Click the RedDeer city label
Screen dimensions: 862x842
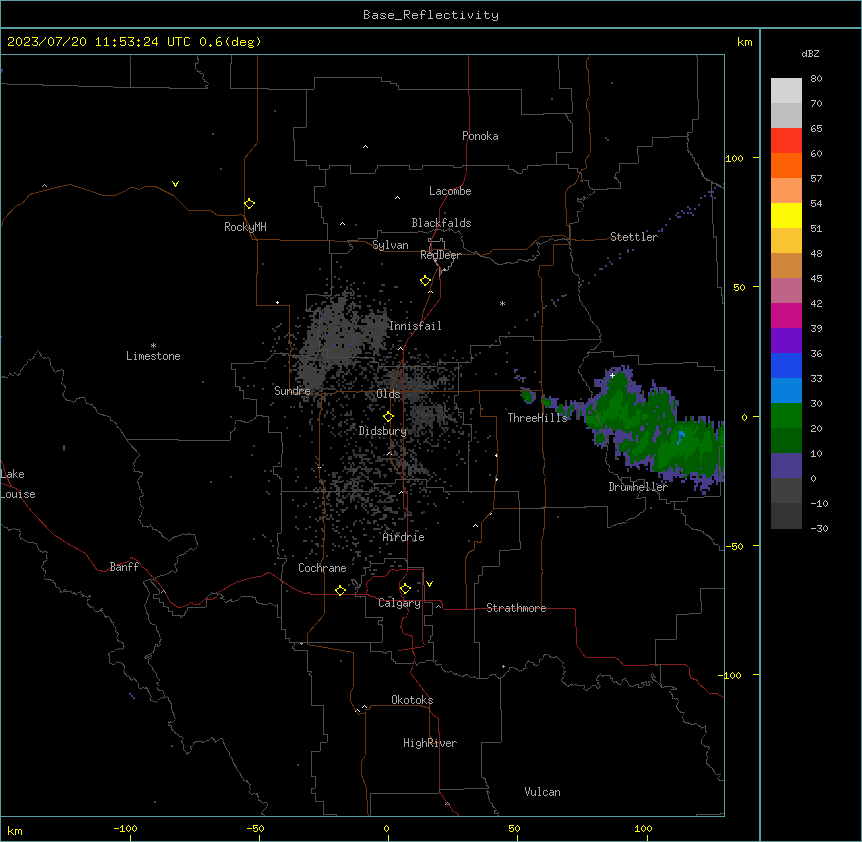click(441, 255)
